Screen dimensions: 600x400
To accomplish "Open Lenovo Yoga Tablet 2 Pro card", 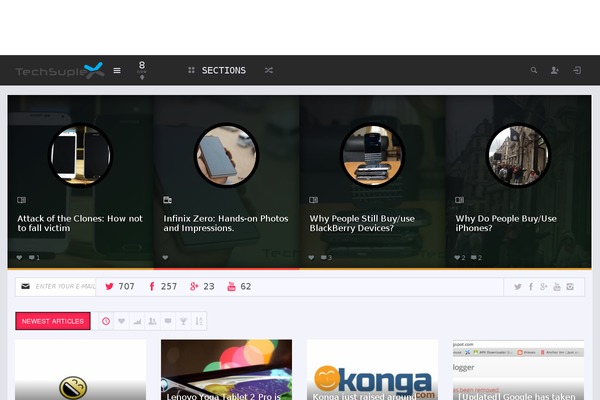I will 227,370.
